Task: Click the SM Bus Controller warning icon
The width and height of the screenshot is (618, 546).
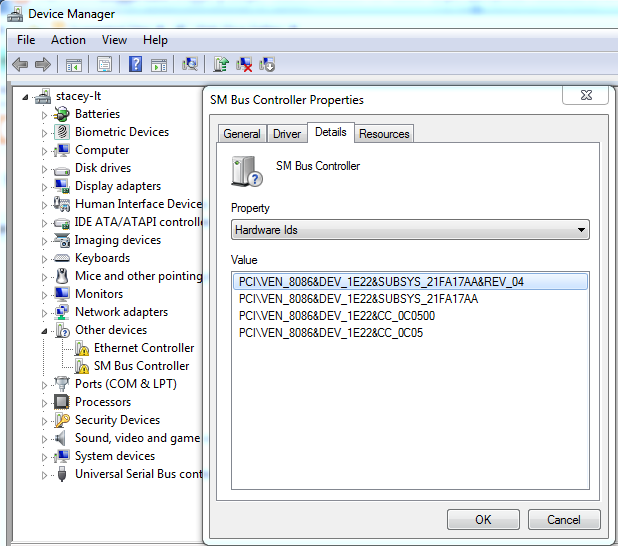Action: (82, 366)
